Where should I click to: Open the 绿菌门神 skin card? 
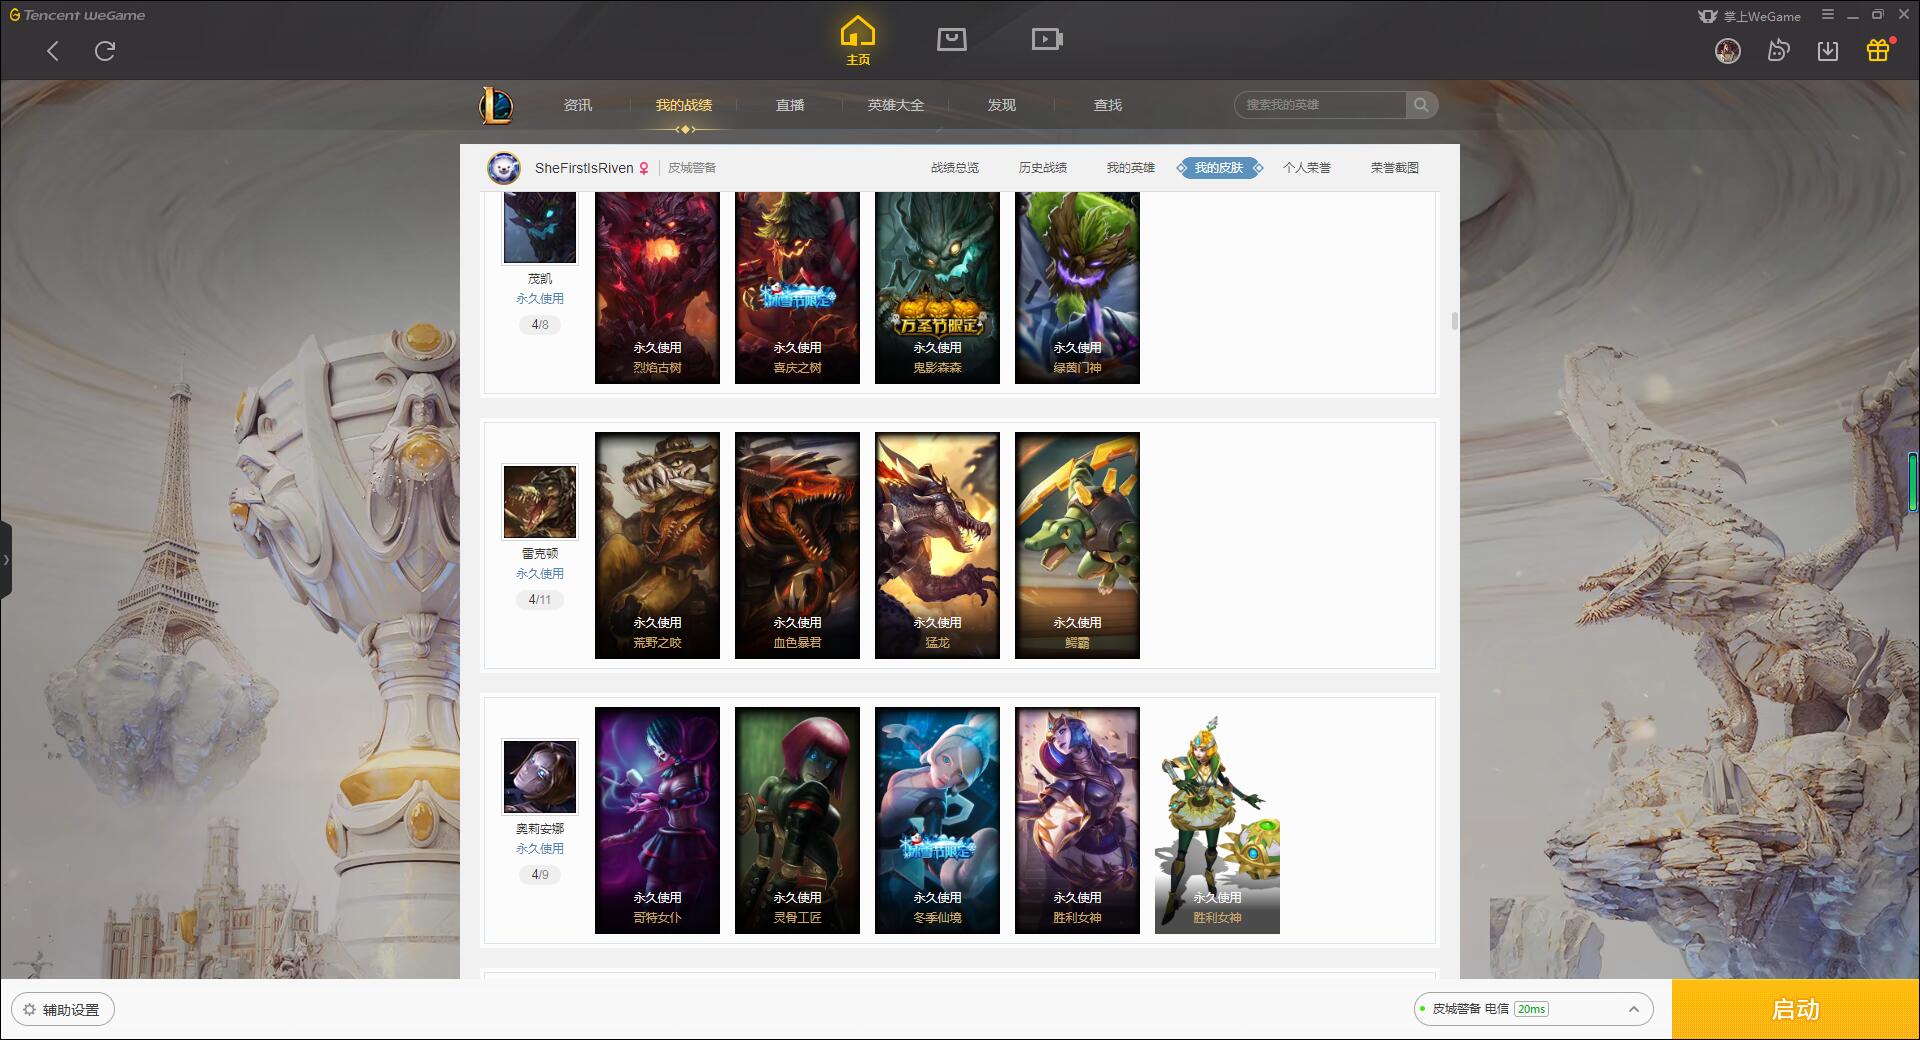click(x=1077, y=288)
